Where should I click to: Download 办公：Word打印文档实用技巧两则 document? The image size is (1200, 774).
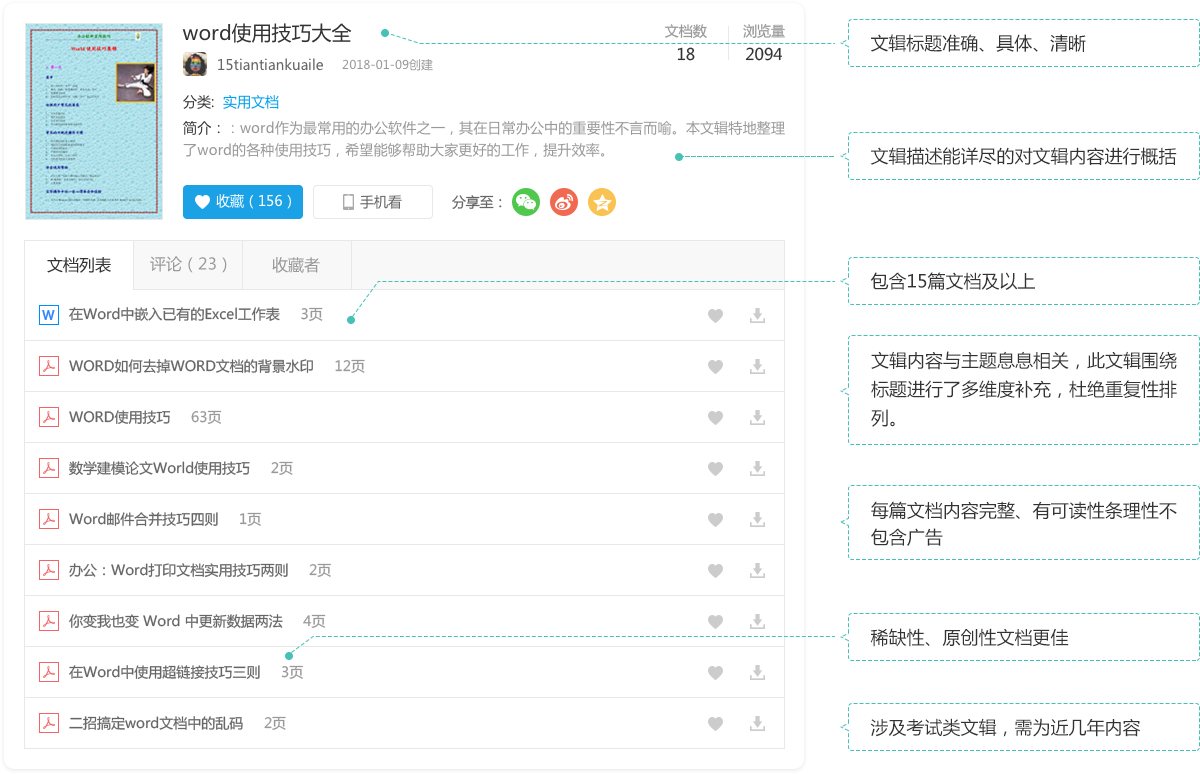point(758,570)
